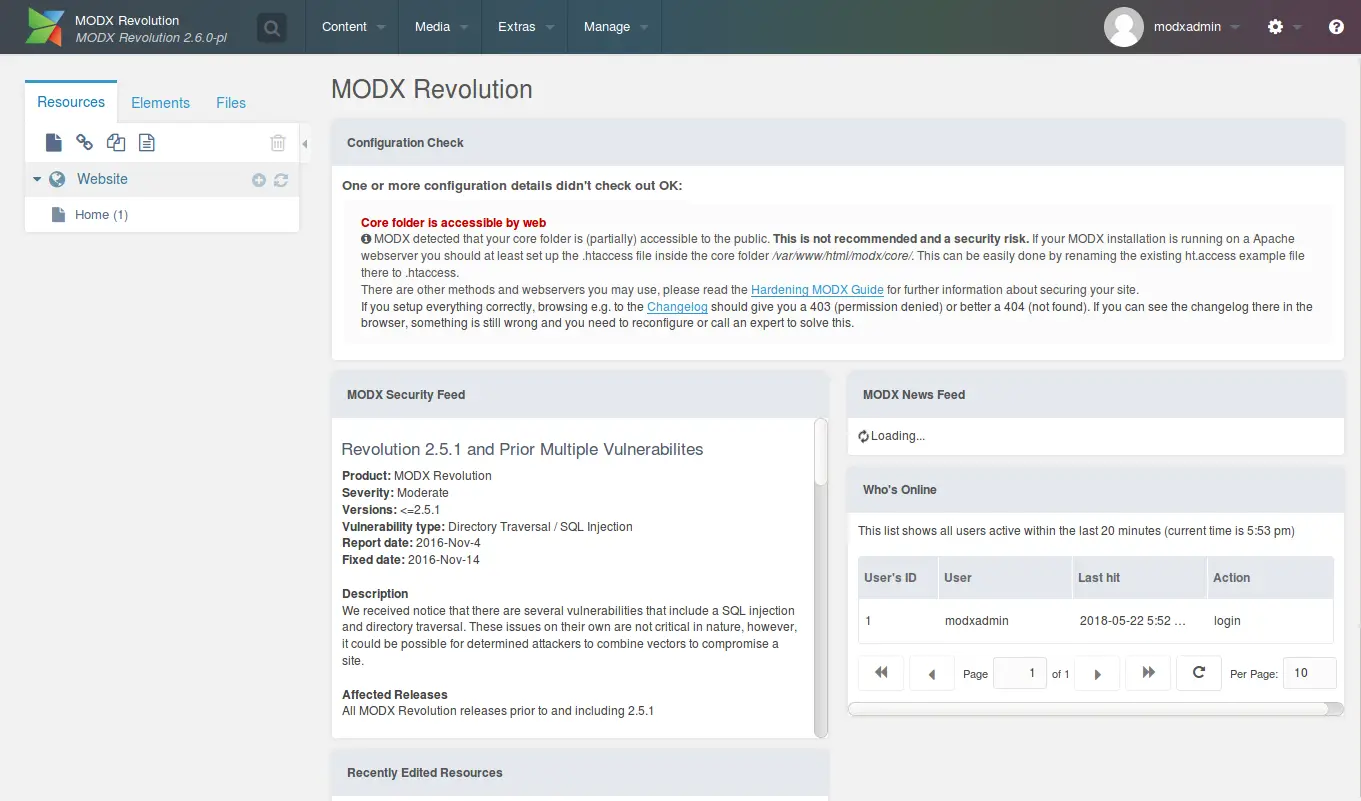Expand the modxadmin user dropdown arrow
The width and height of the screenshot is (1361, 801).
tap(1236, 28)
